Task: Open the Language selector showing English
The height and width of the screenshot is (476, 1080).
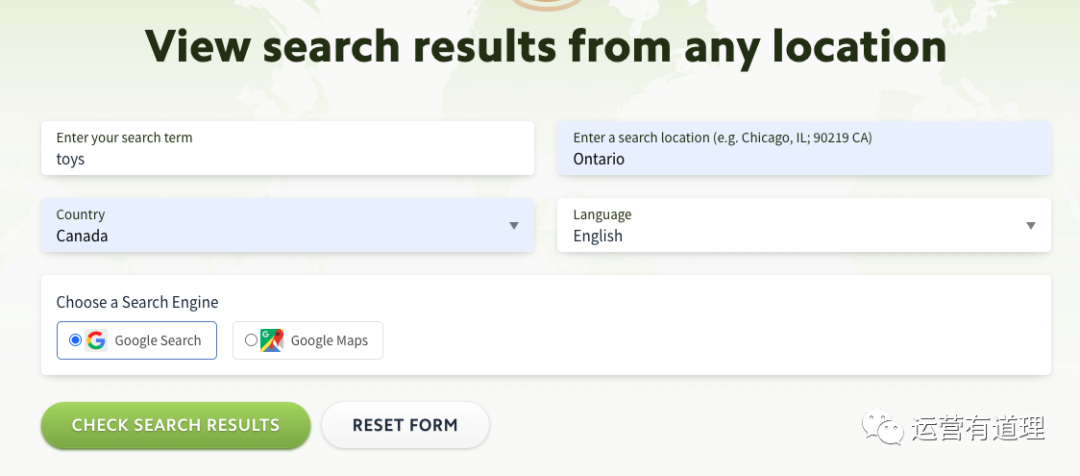Action: tap(804, 225)
